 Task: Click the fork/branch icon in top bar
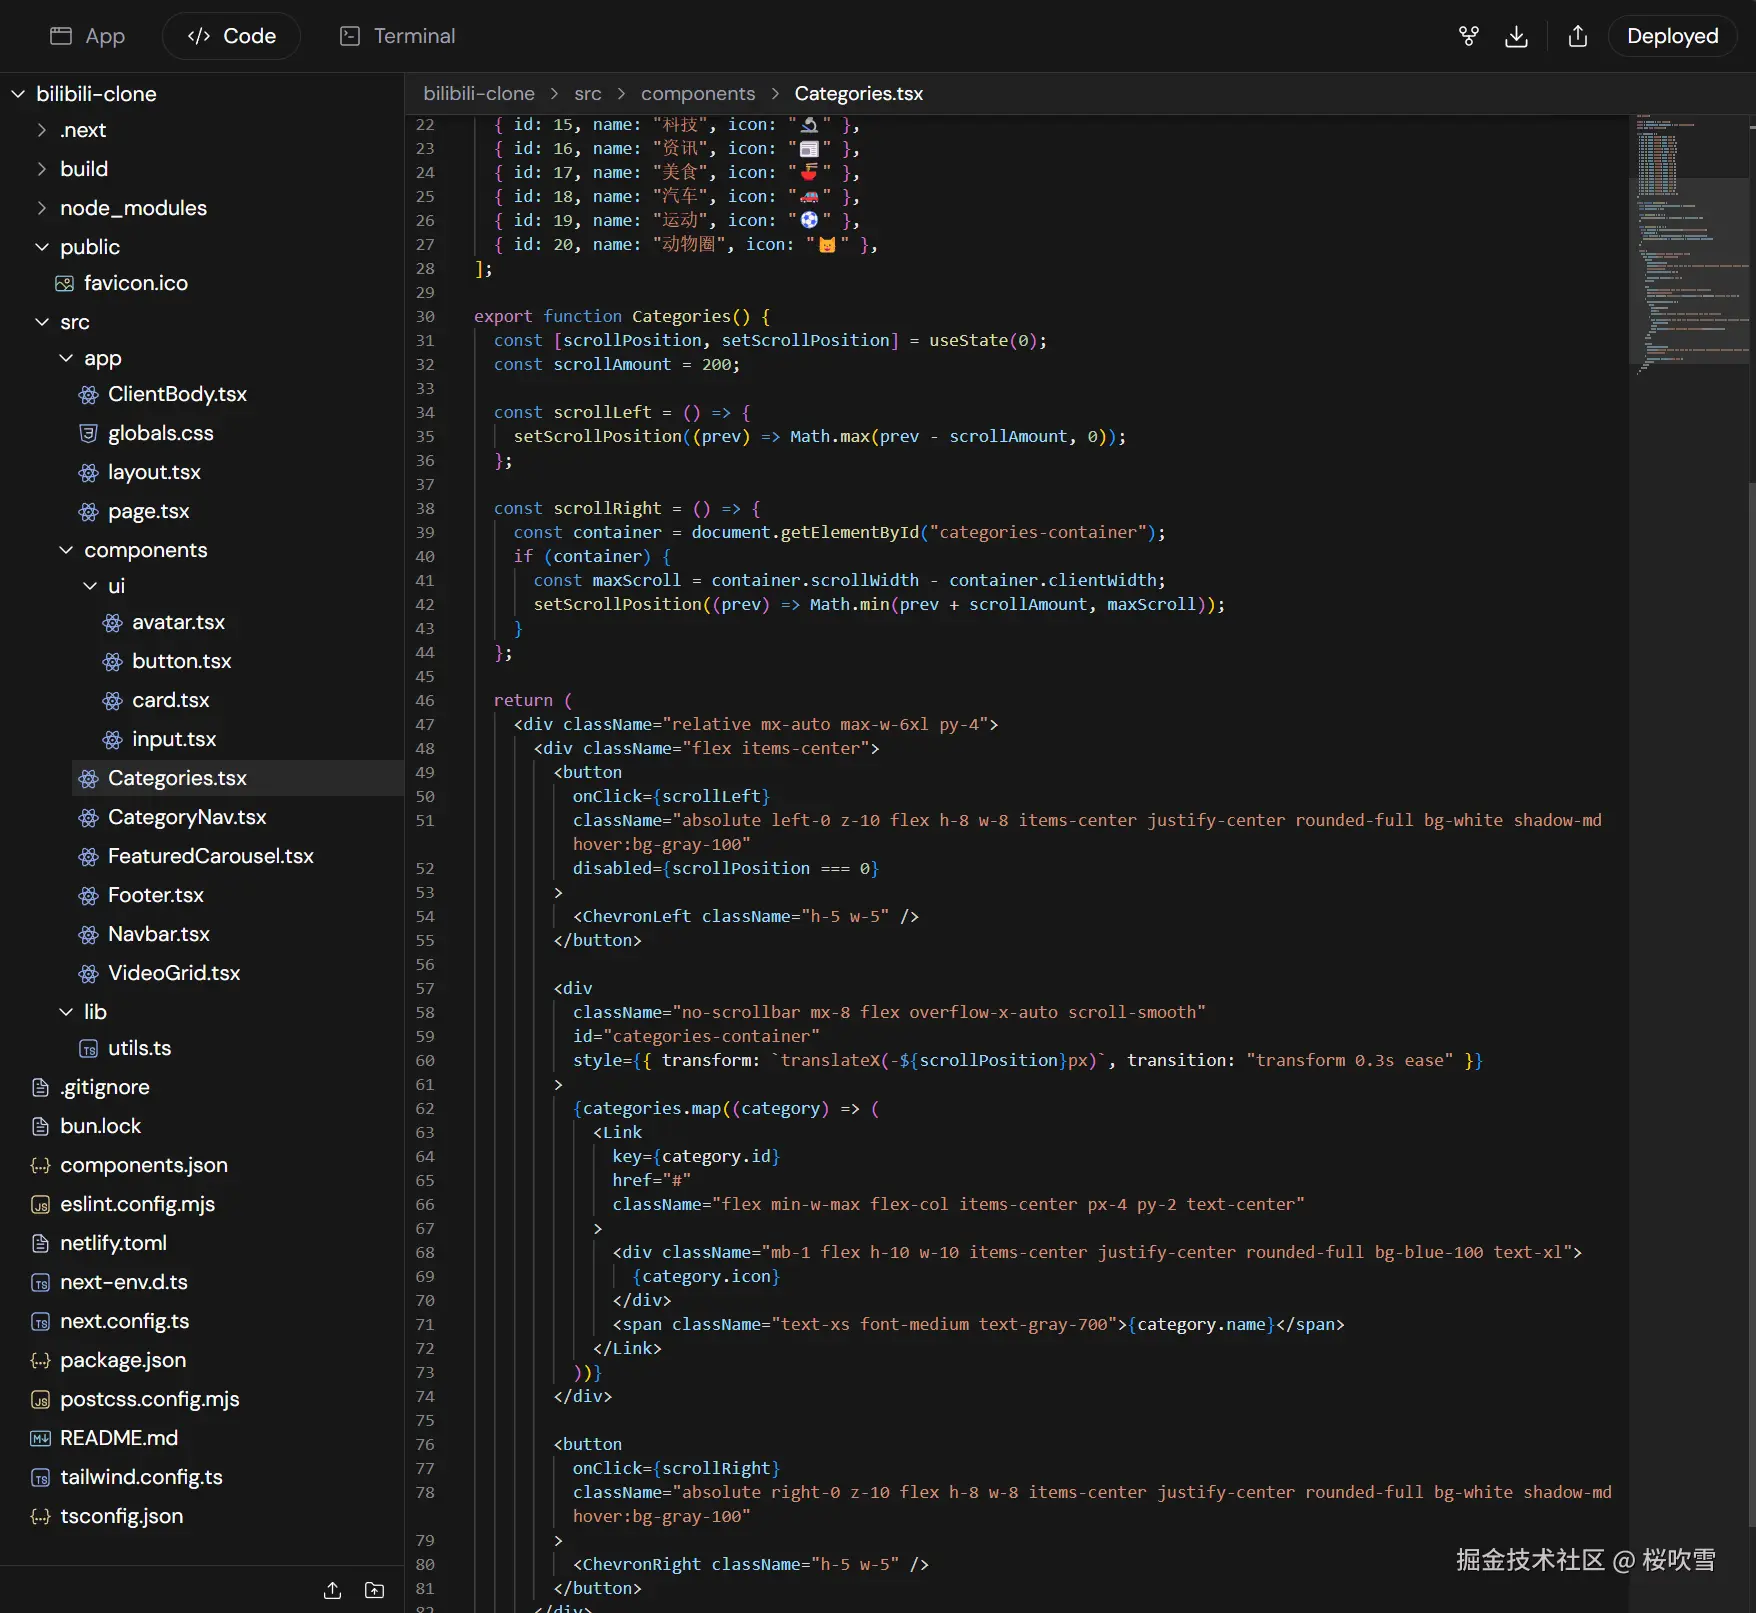pos(1468,37)
